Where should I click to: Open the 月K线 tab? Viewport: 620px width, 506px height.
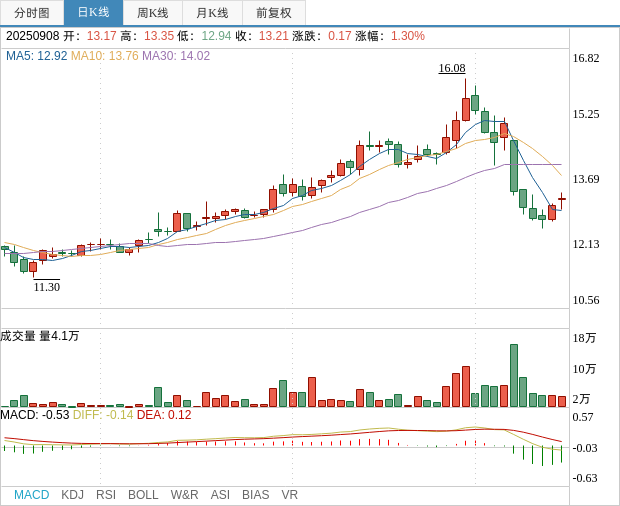tap(212, 13)
